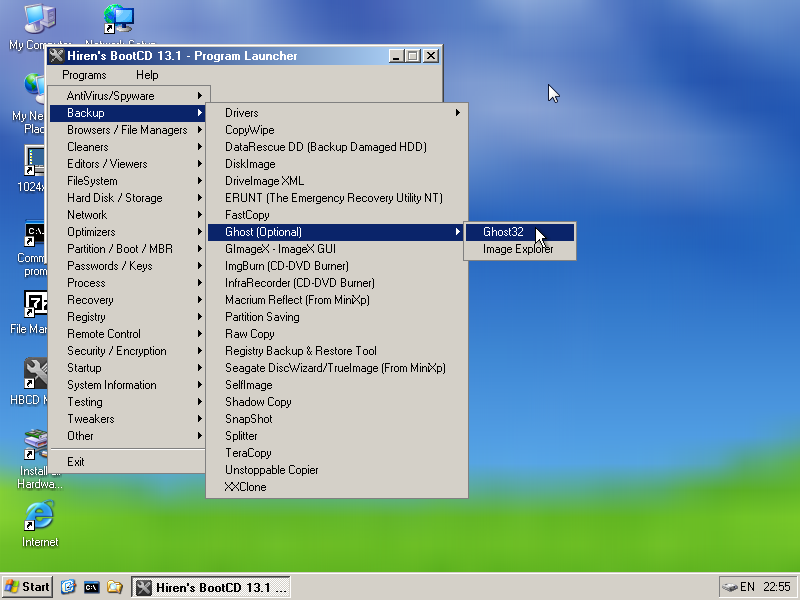The height and width of the screenshot is (600, 800).
Task: Expand the Drivers submenu under Backup
Action: coord(337,113)
